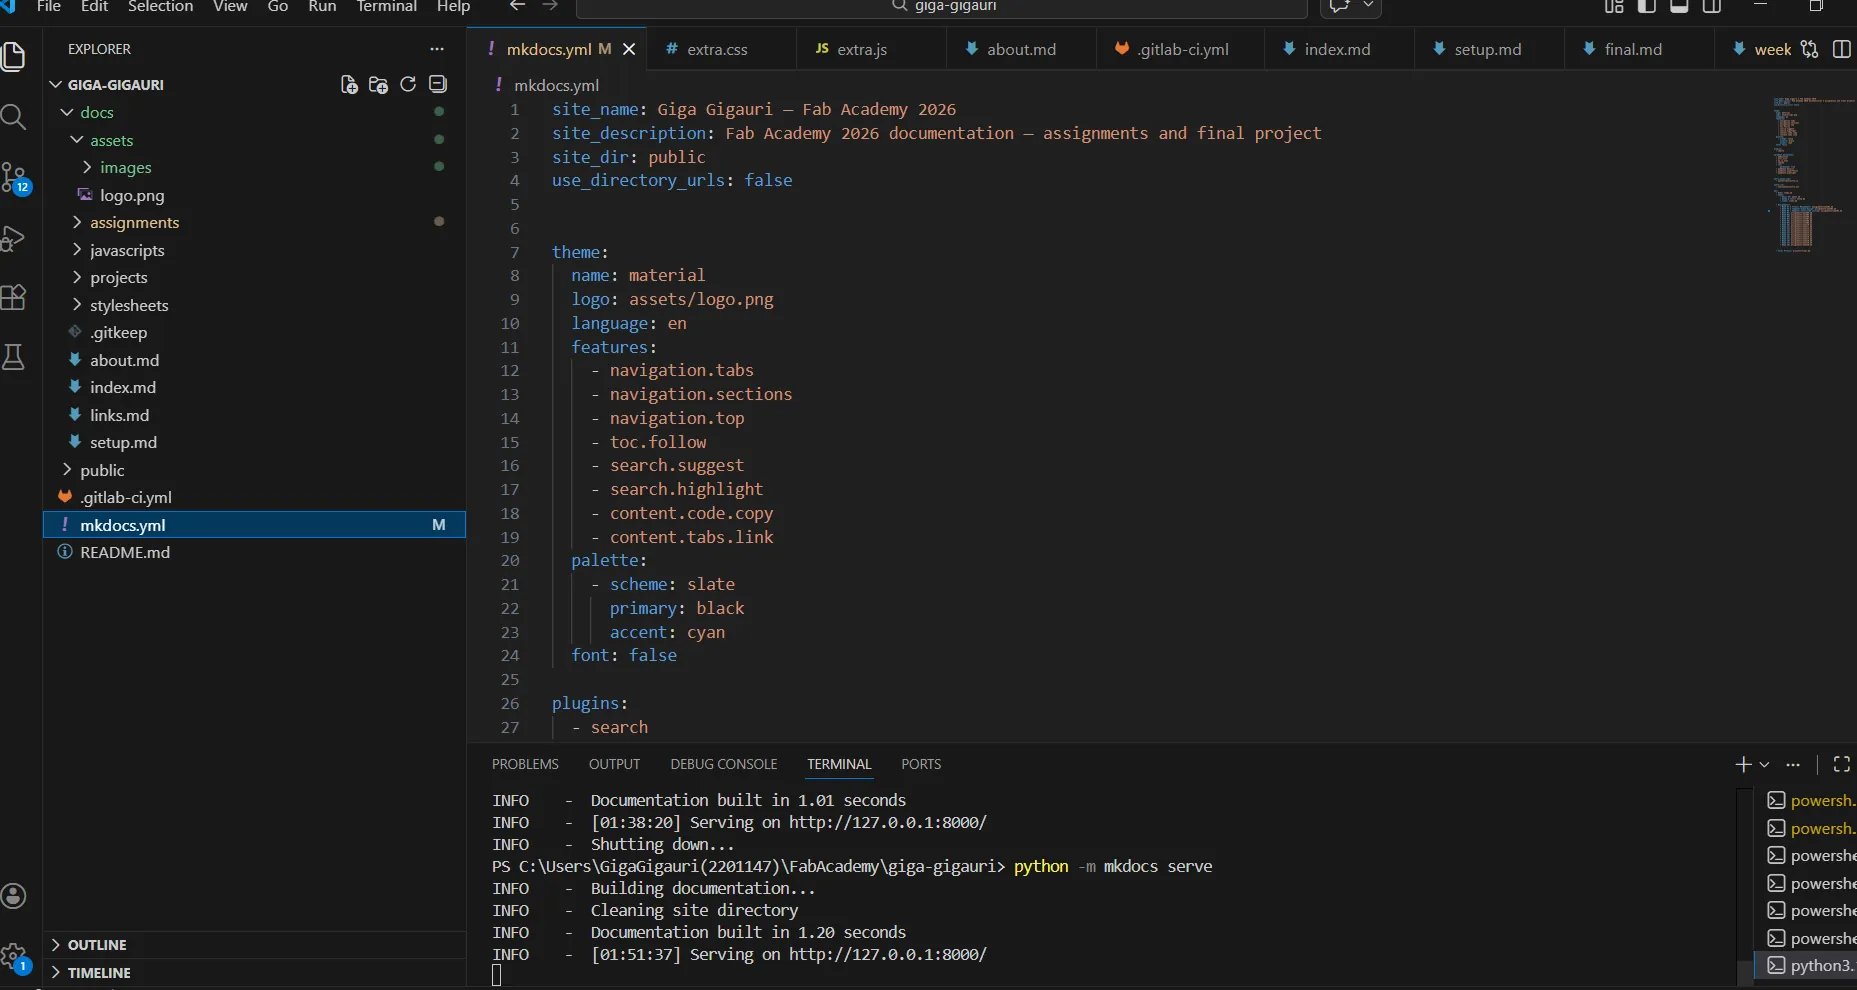This screenshot has height=990, width=1857.
Task: Open the Search view in activity bar
Action: click(14, 118)
